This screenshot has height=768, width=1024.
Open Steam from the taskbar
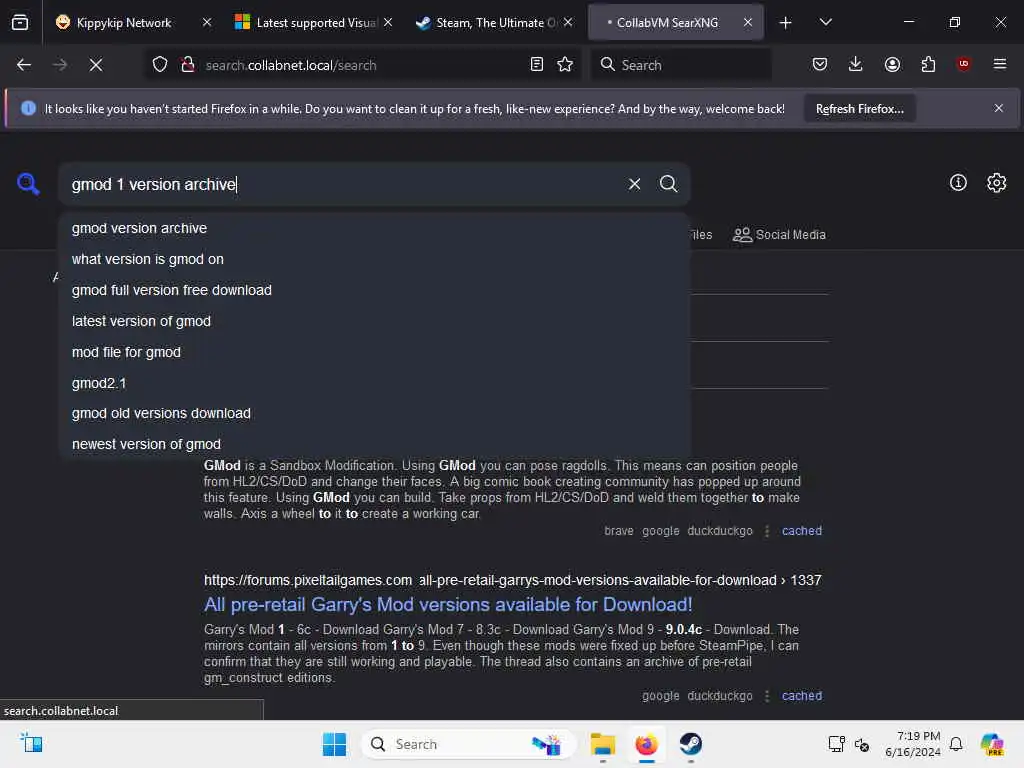(690, 744)
